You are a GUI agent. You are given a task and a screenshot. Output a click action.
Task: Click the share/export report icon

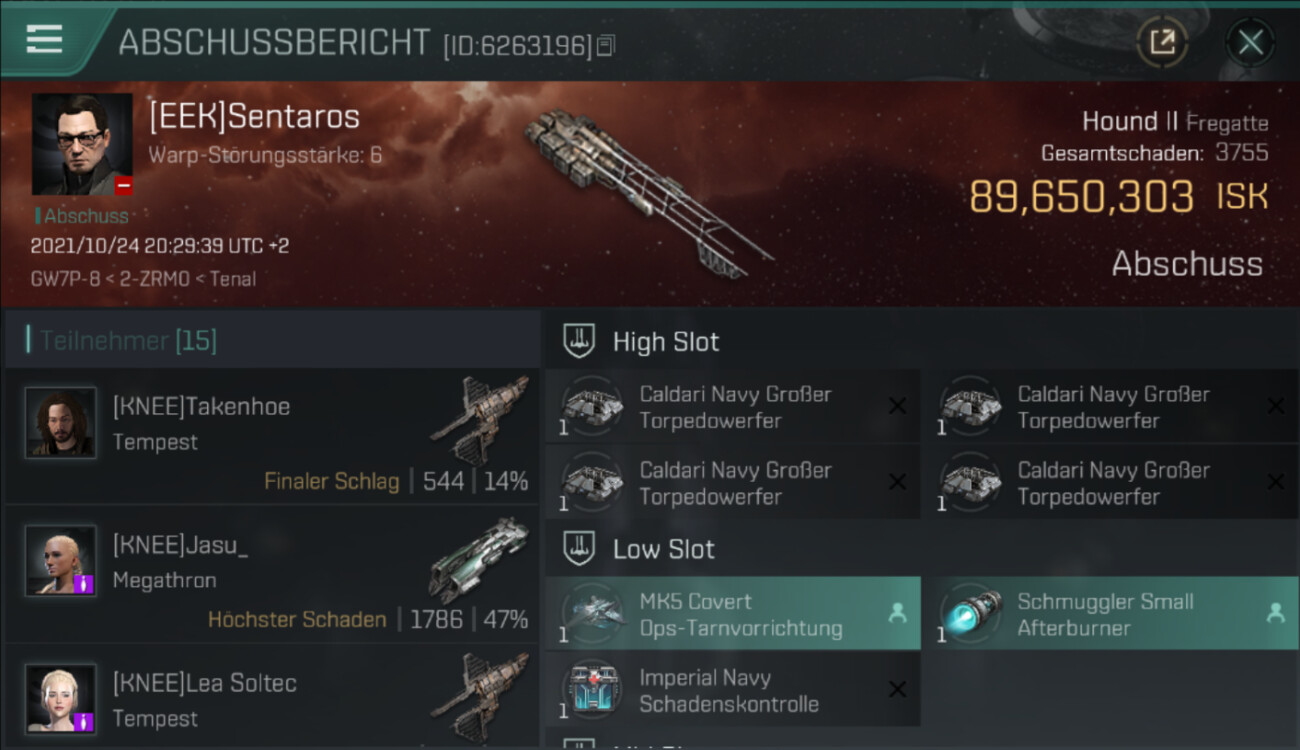click(x=1162, y=42)
